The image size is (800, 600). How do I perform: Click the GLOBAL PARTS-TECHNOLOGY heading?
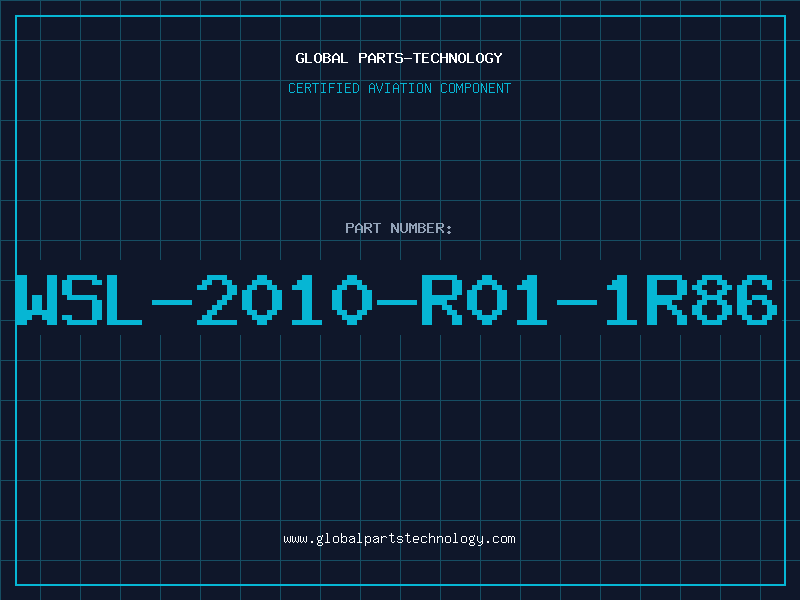[399, 58]
